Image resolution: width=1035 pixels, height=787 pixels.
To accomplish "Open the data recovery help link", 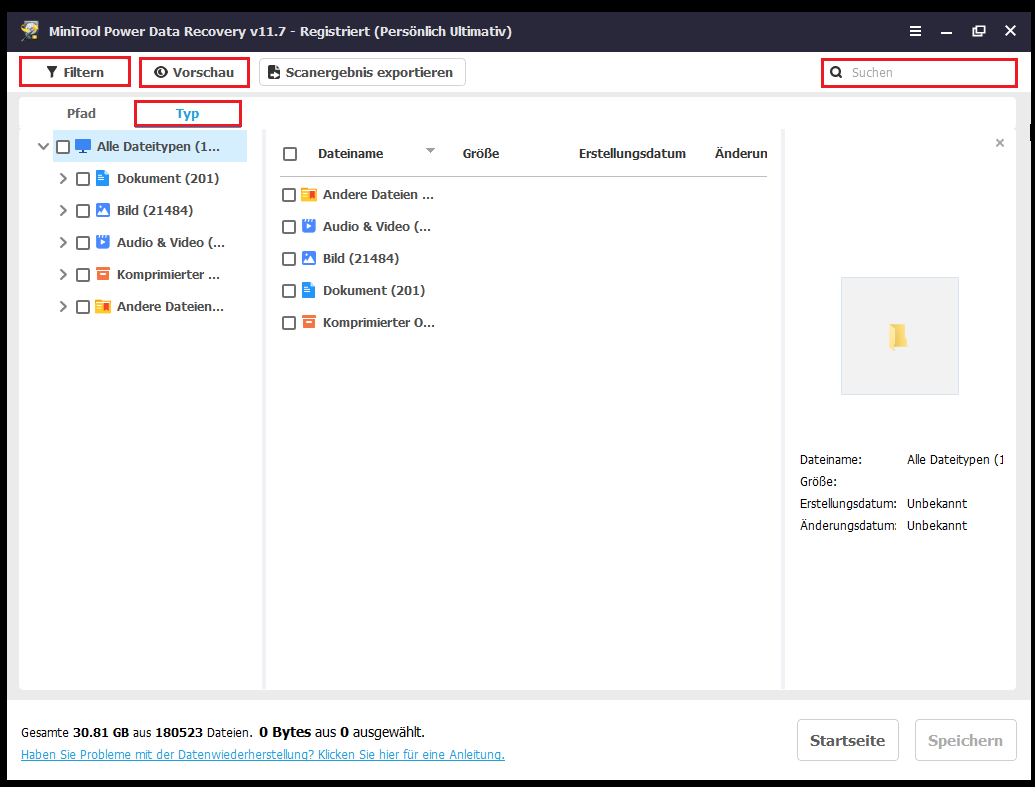I will pyautogui.click(x=263, y=754).
